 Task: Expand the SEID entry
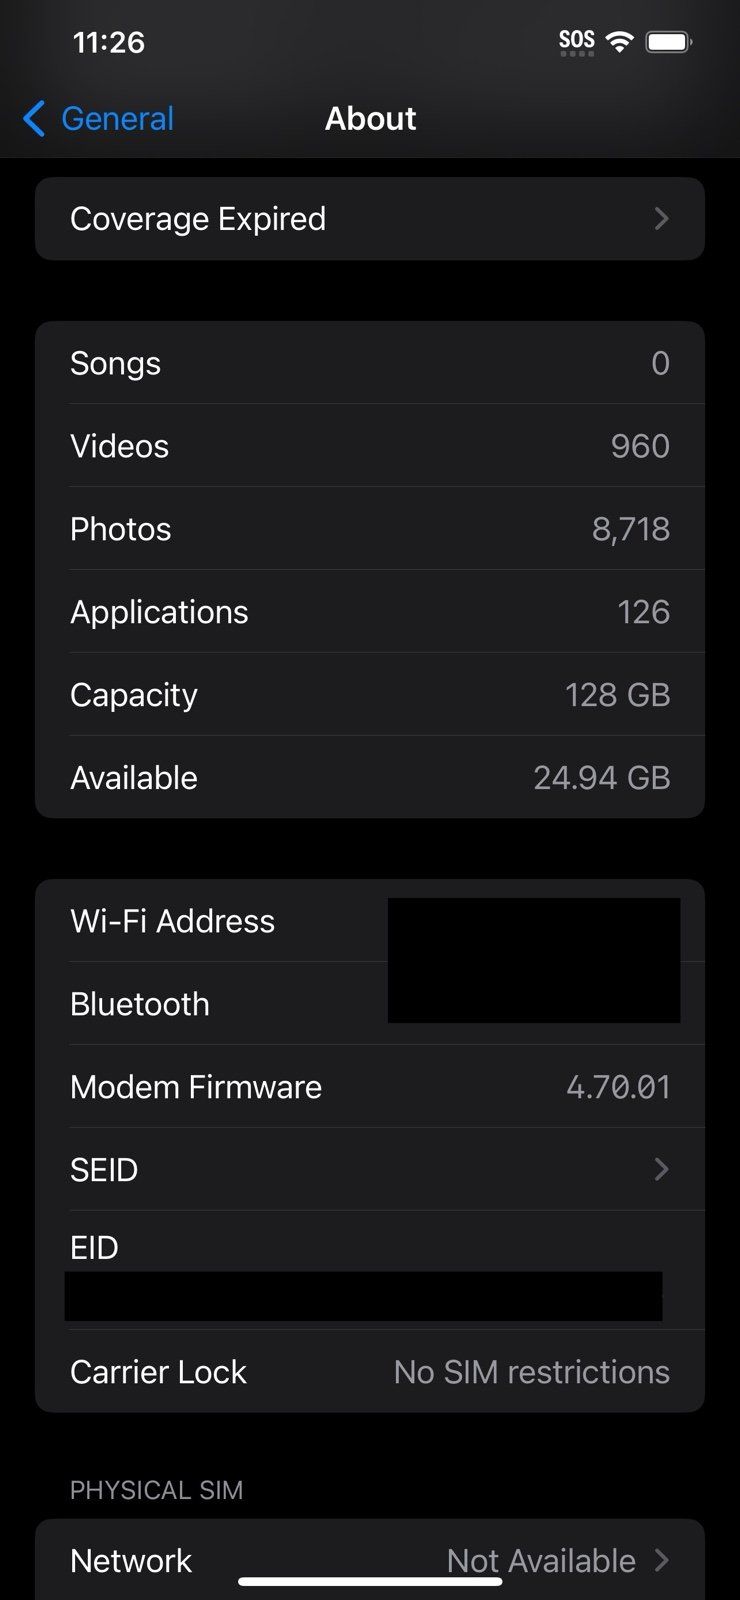370,1169
